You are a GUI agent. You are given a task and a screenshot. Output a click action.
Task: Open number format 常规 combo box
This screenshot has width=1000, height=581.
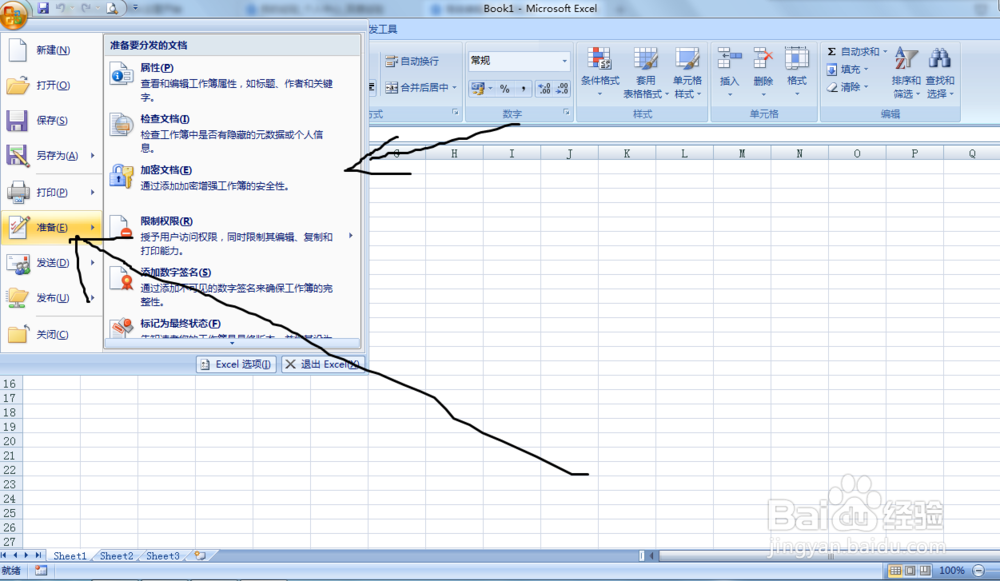tap(518, 61)
